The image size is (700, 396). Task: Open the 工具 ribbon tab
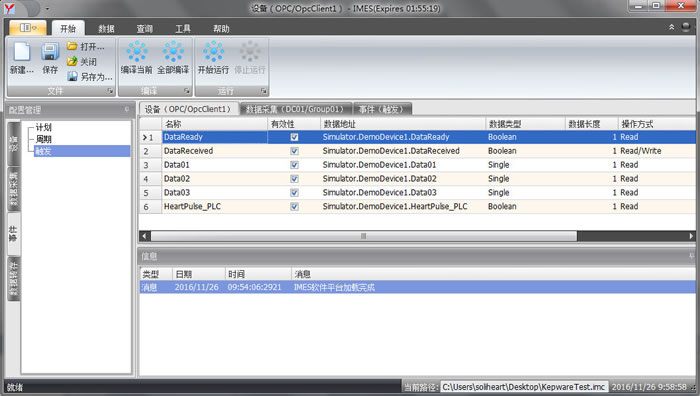coord(183,29)
